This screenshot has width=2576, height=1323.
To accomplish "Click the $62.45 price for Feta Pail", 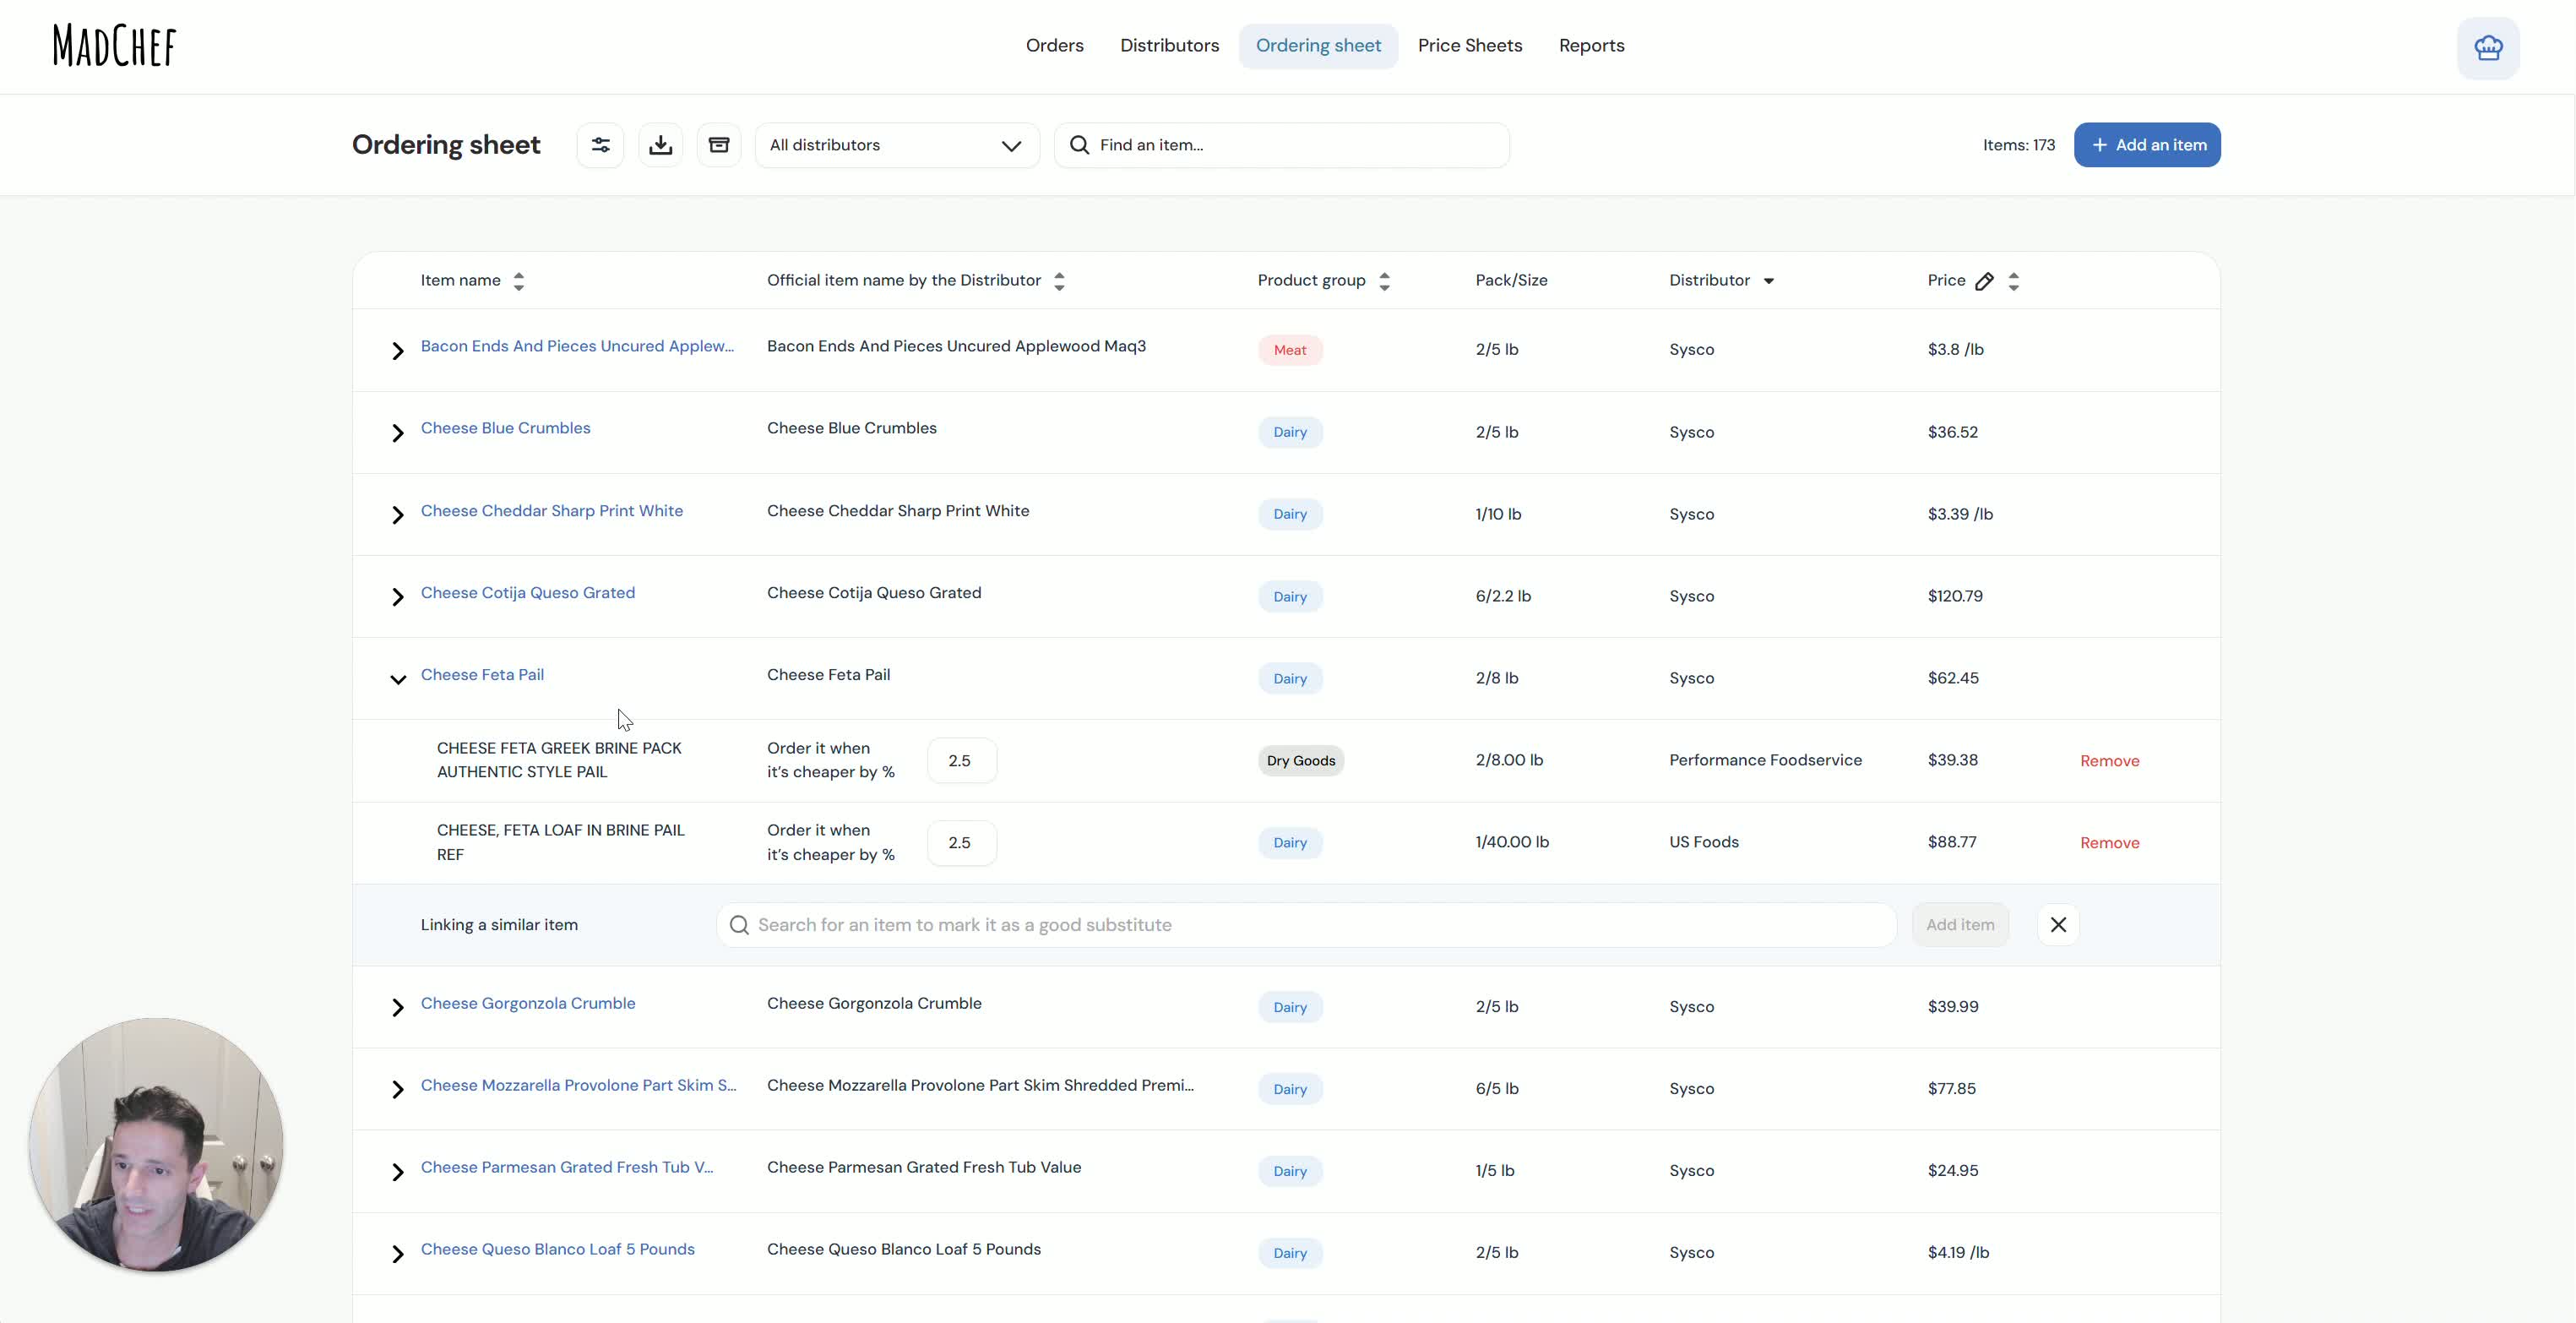I will pos(1952,678).
